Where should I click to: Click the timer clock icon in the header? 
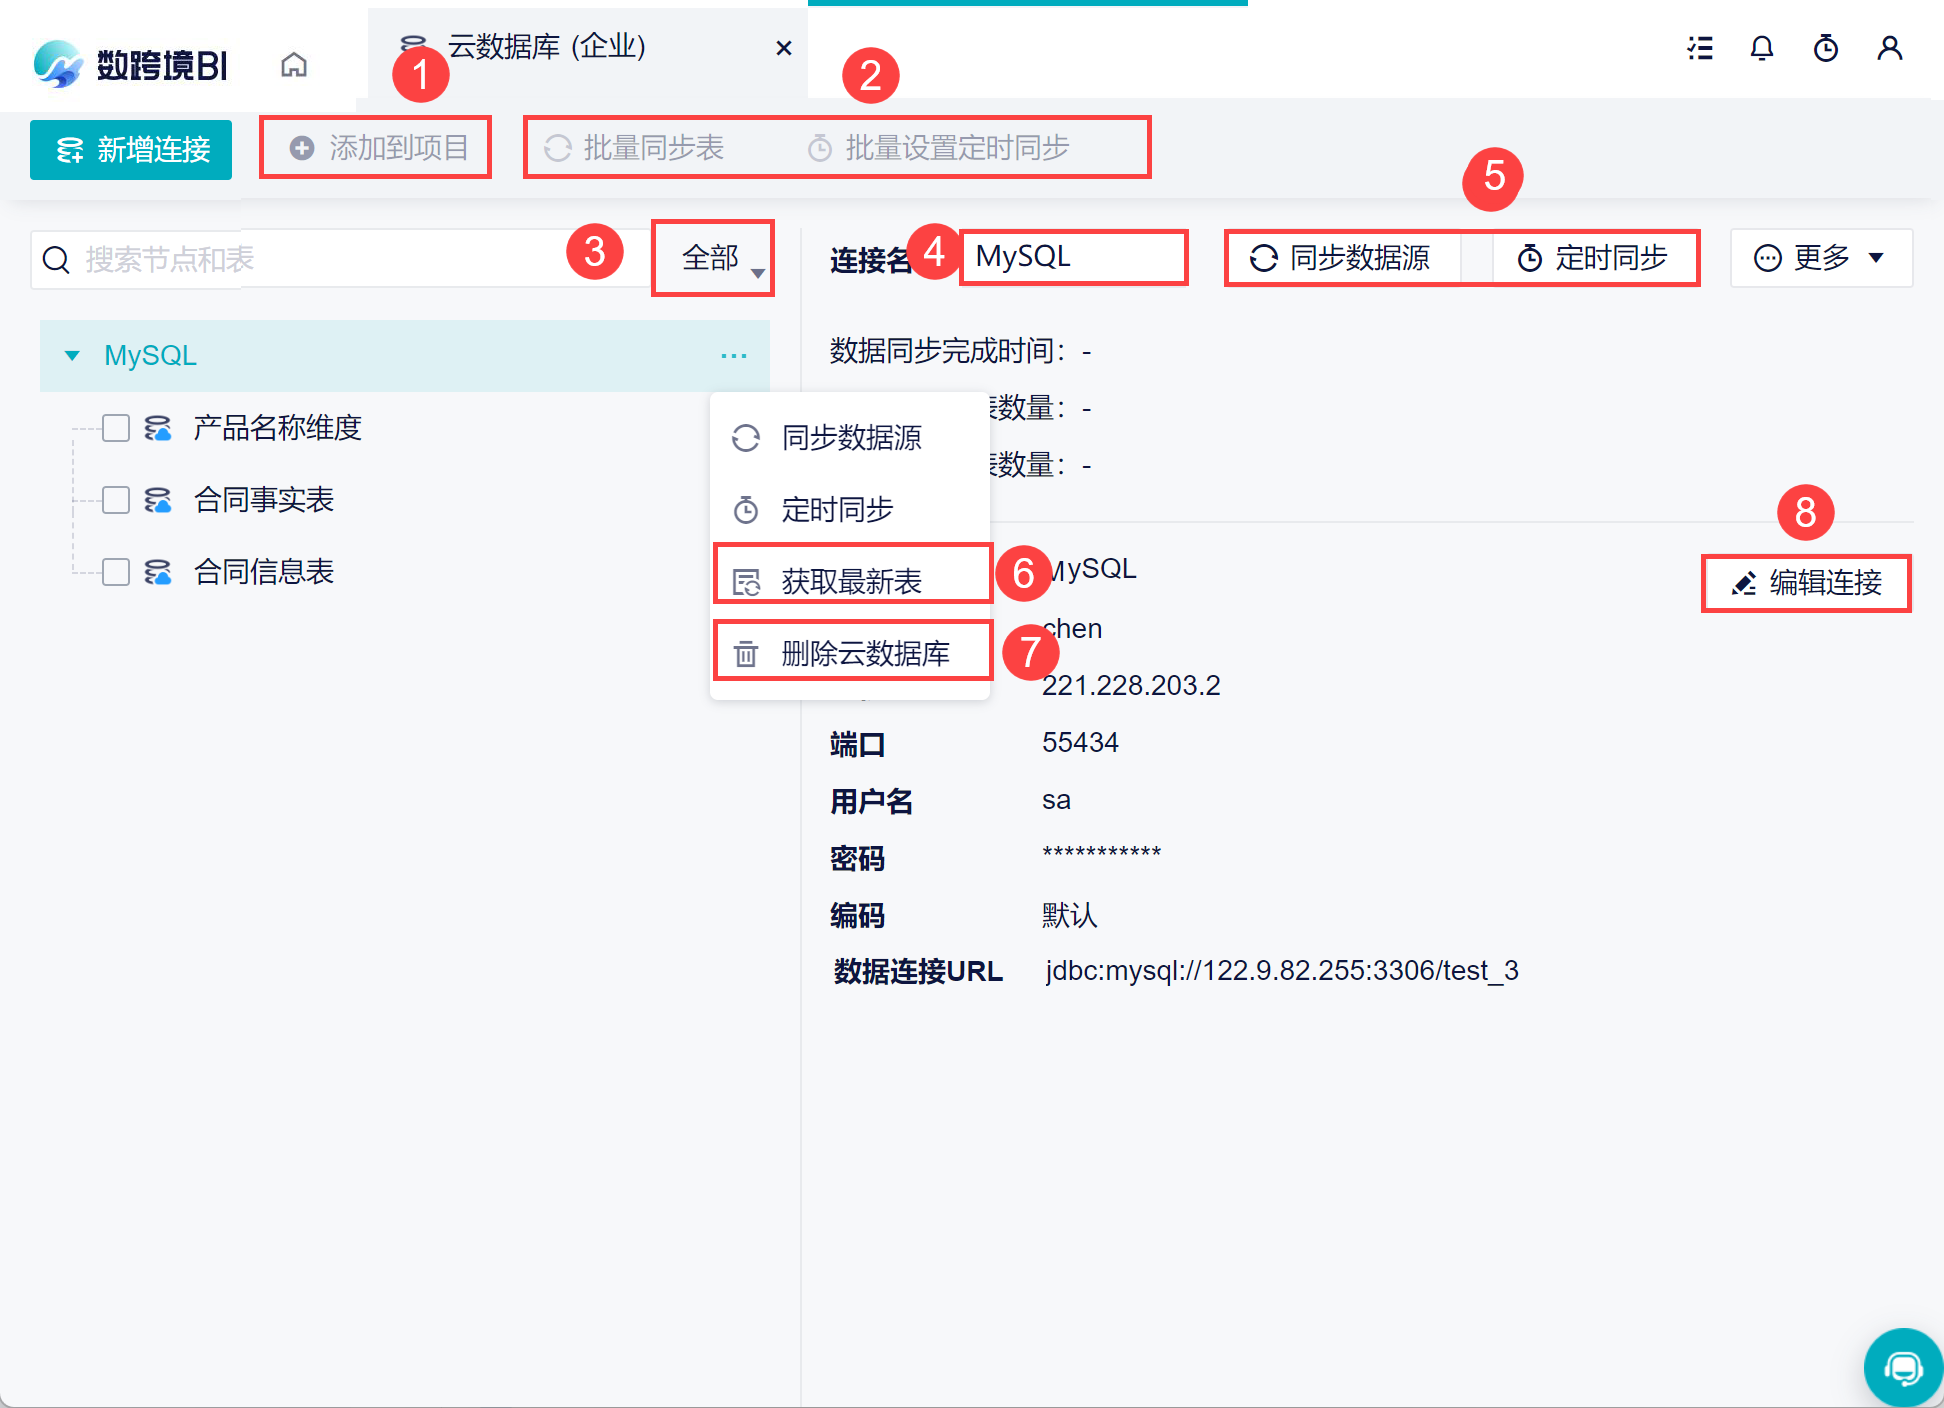tap(1826, 48)
